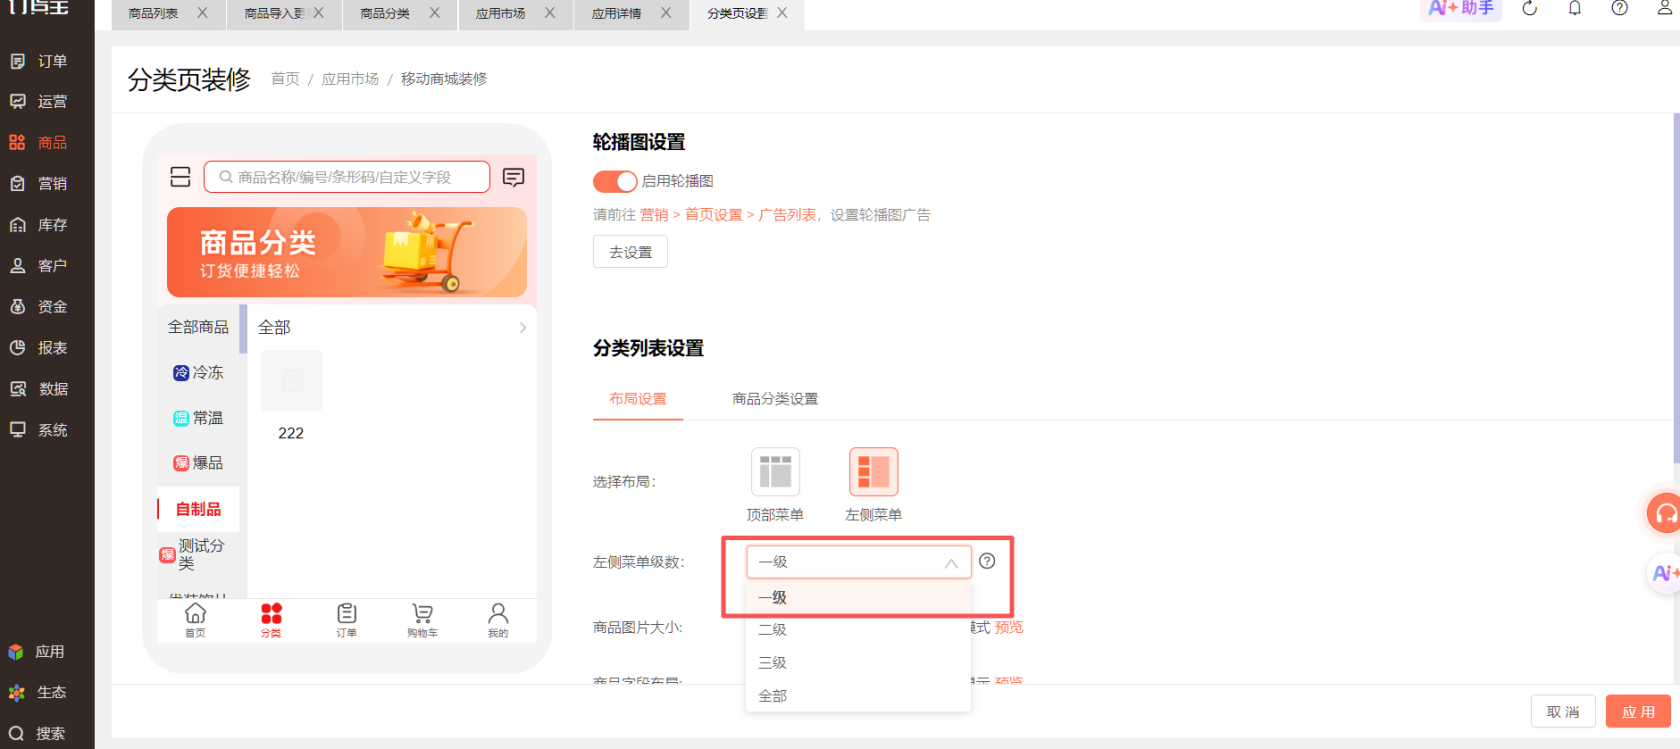Select the 自制品 category in phone preview
The image size is (1680, 749).
pos(198,509)
